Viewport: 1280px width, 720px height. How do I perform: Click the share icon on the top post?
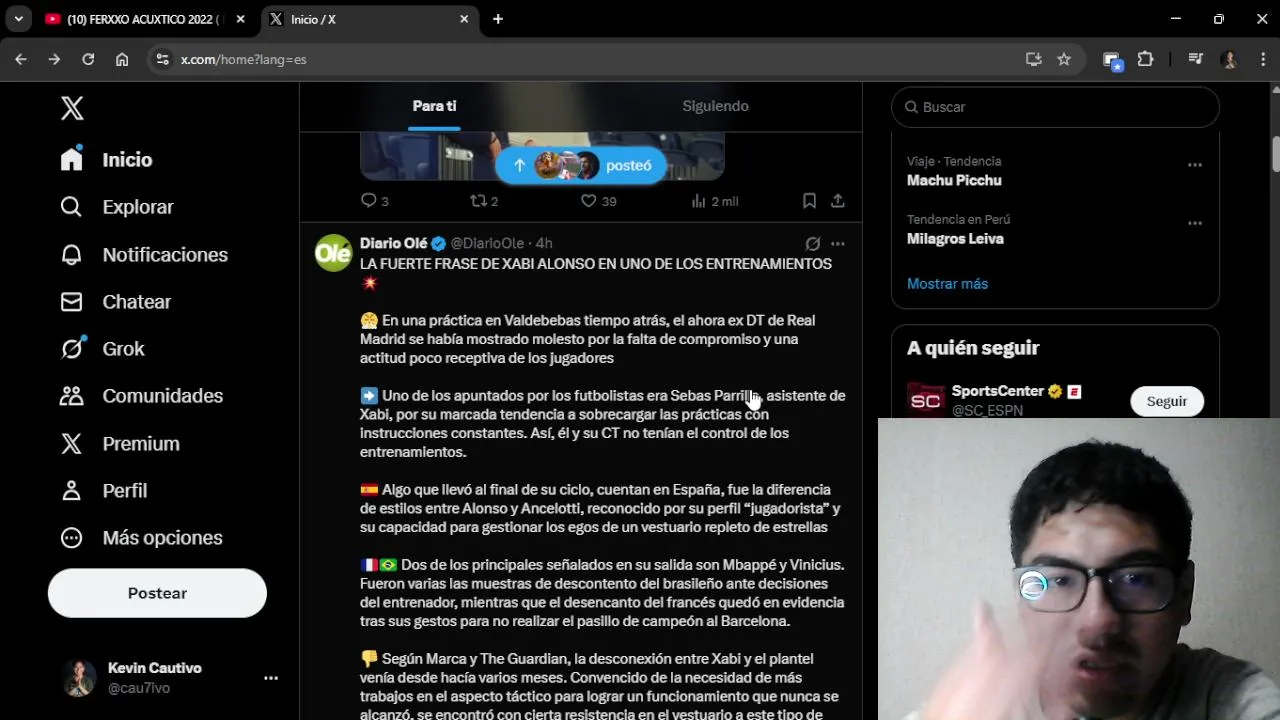(x=838, y=201)
